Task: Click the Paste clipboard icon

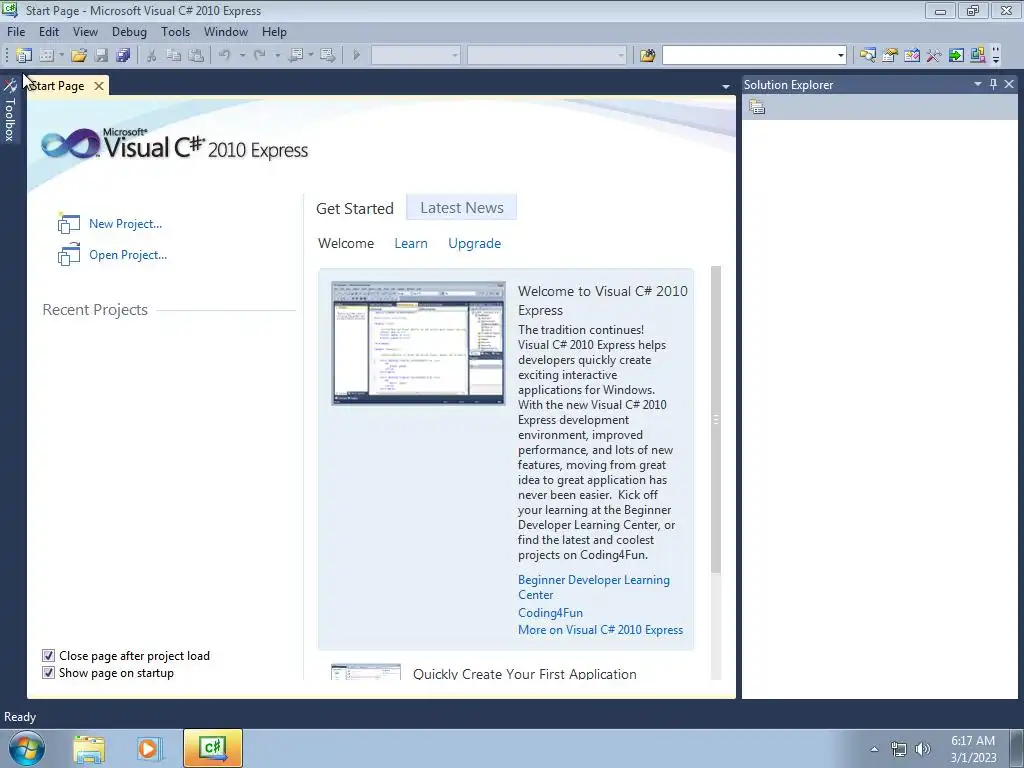Action: pos(195,56)
